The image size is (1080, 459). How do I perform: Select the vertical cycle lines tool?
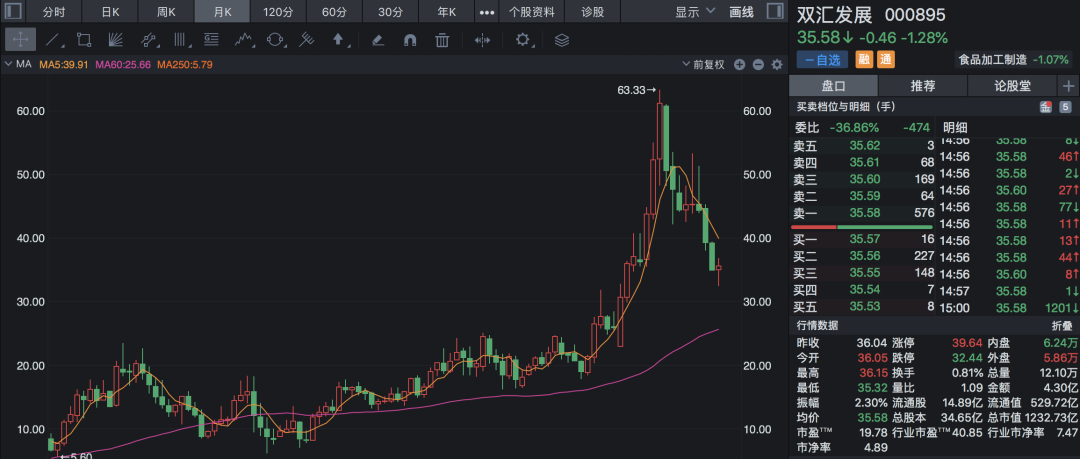tap(180, 40)
